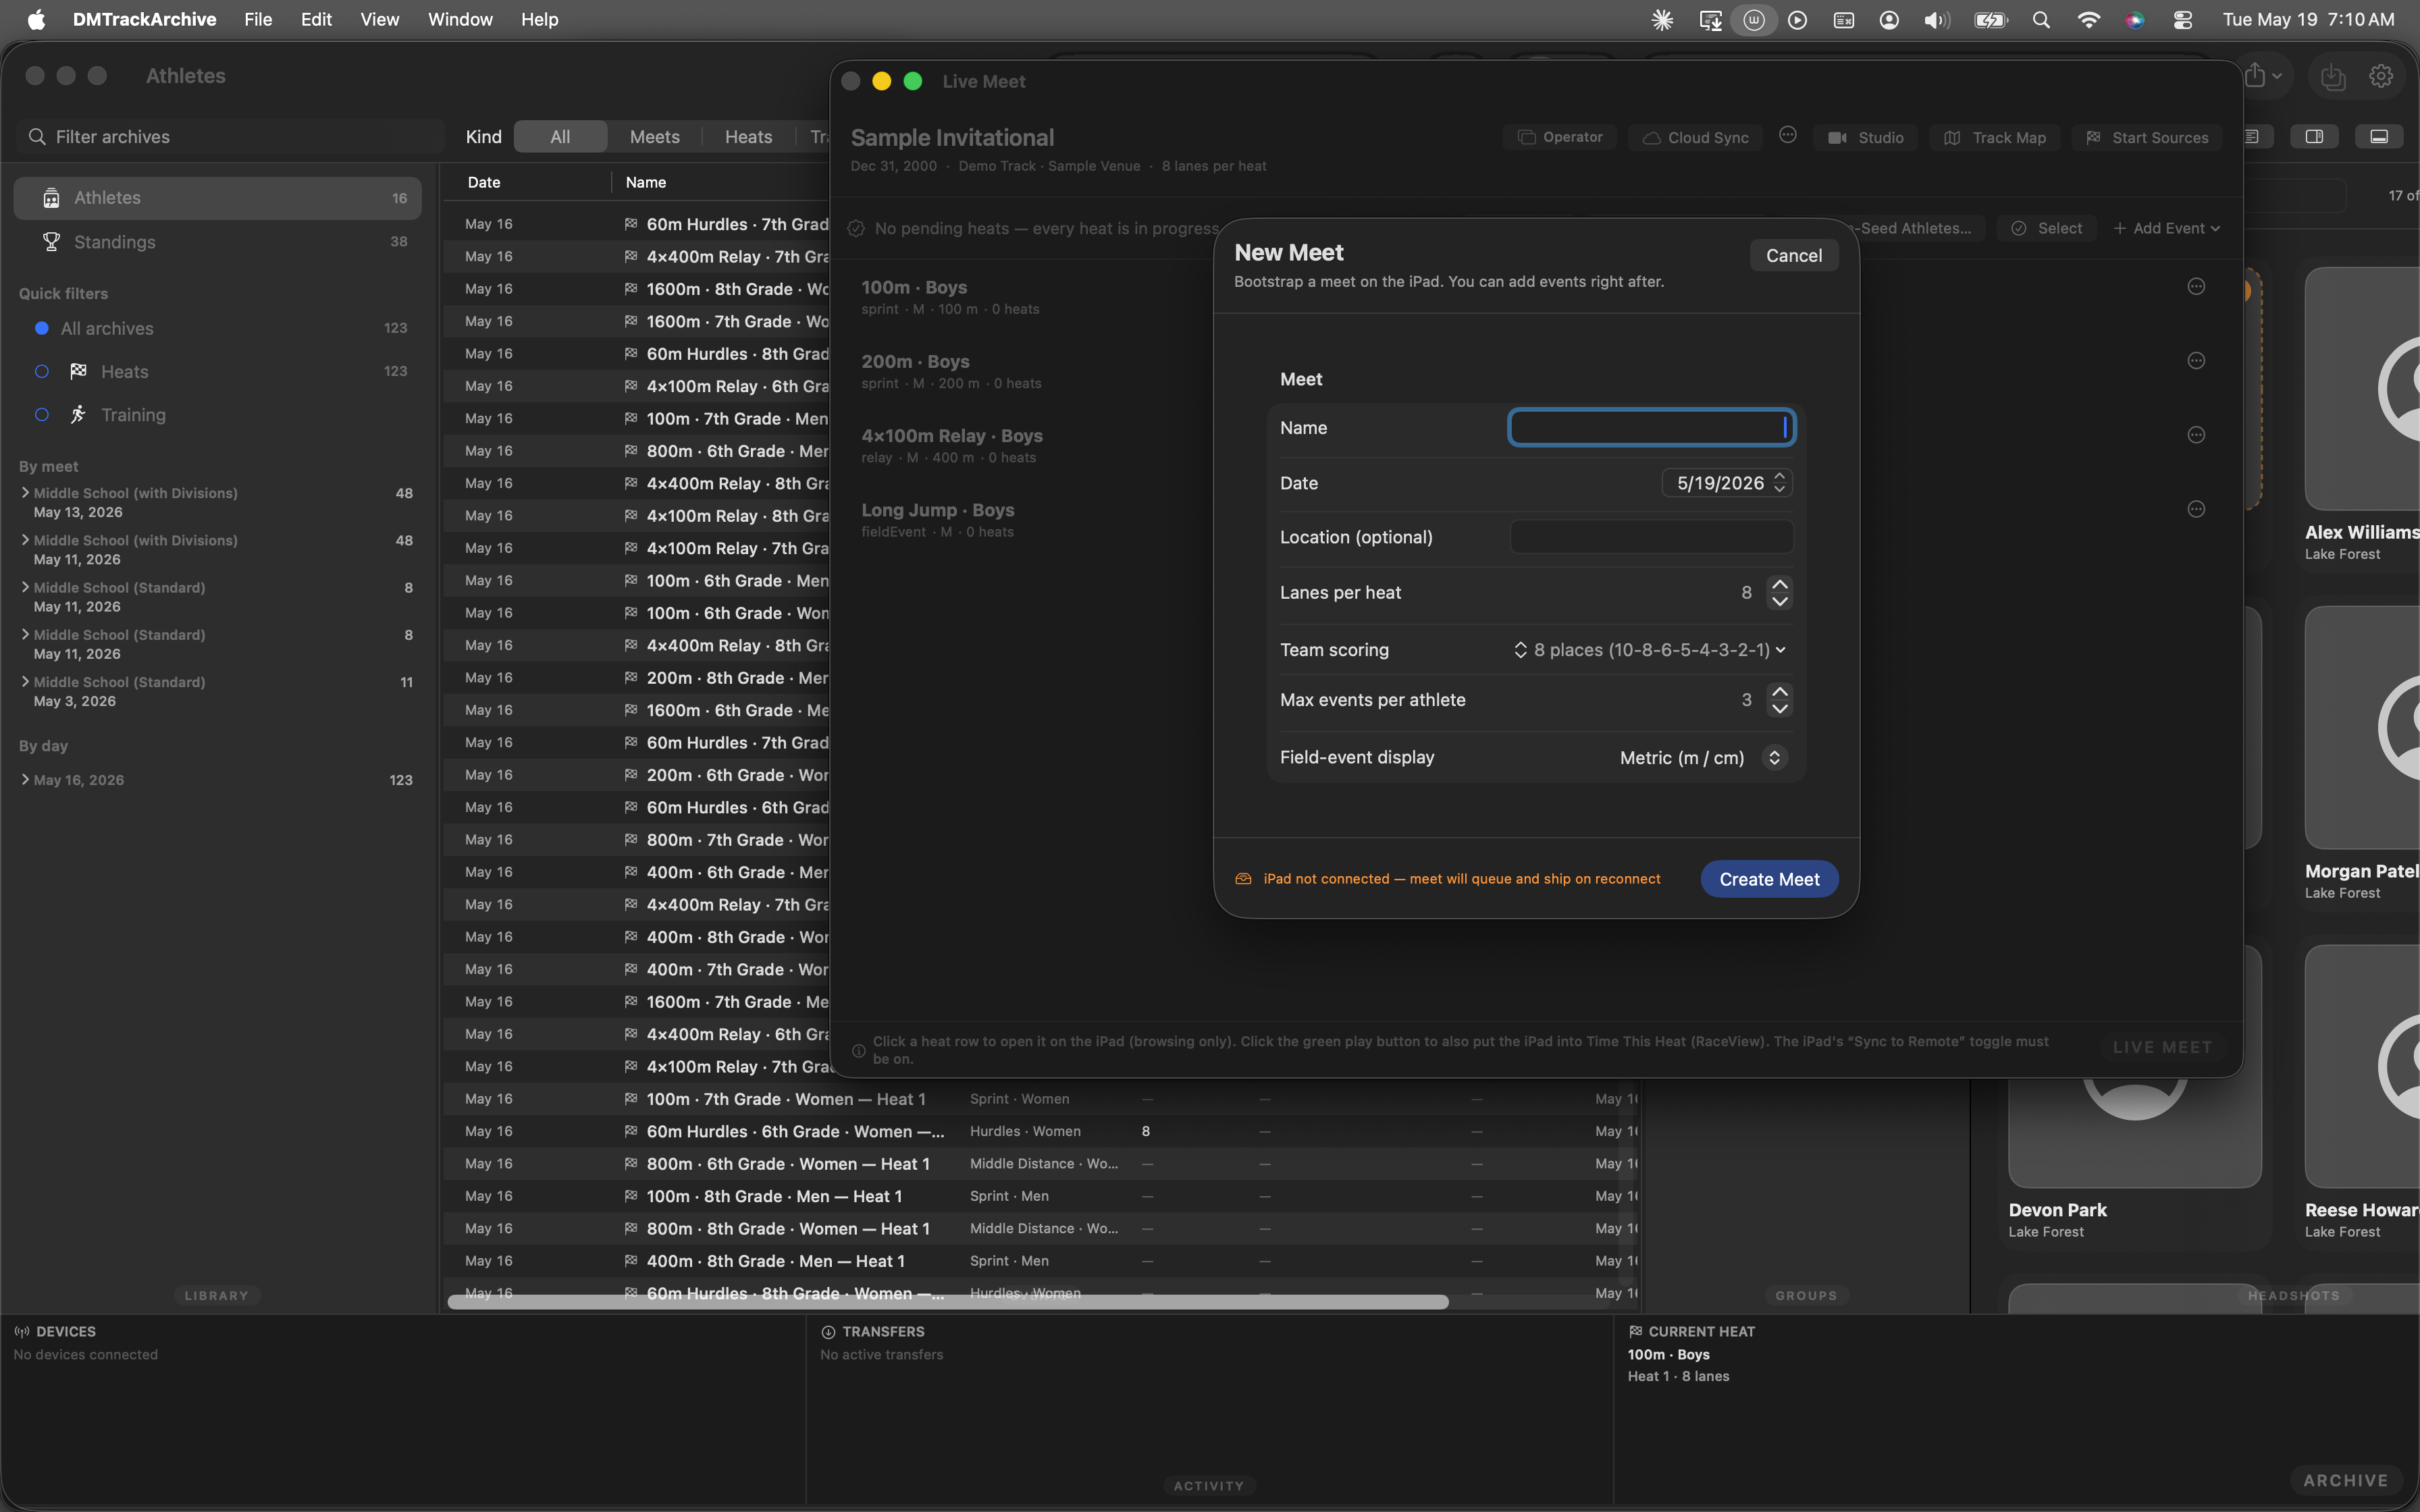Click the meet Name text field
The image size is (2420, 1512).
point(1651,428)
